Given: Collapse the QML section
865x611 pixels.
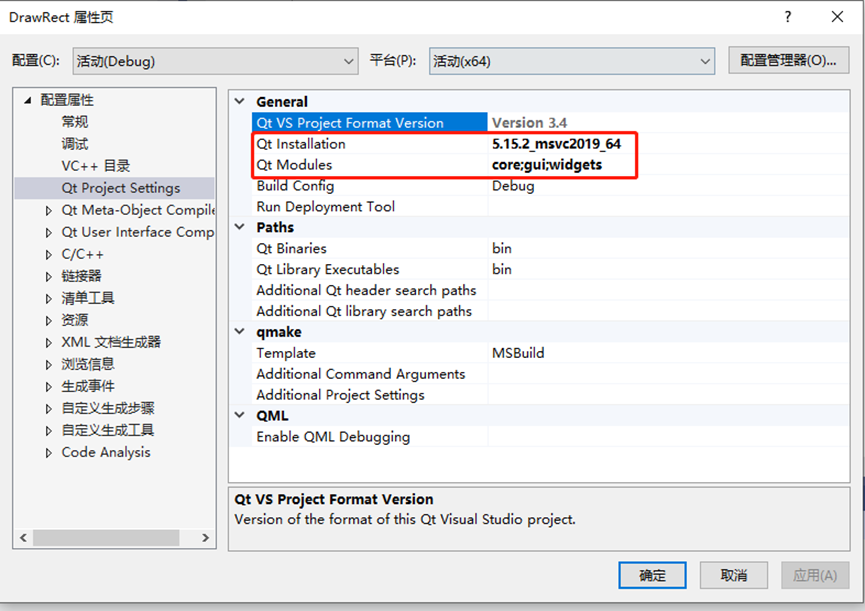Looking at the screenshot, I should point(239,415).
